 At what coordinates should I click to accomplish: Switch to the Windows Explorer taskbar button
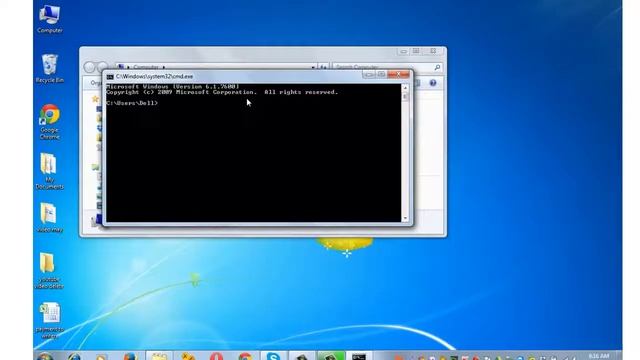coord(159,356)
